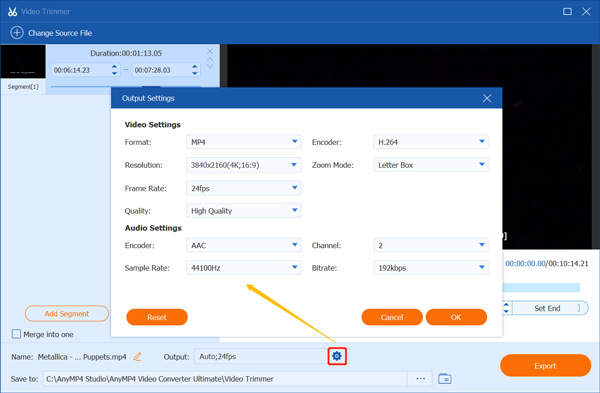The width and height of the screenshot is (600, 393).
Task: Adjust end time stepper arrows
Action: coord(195,70)
